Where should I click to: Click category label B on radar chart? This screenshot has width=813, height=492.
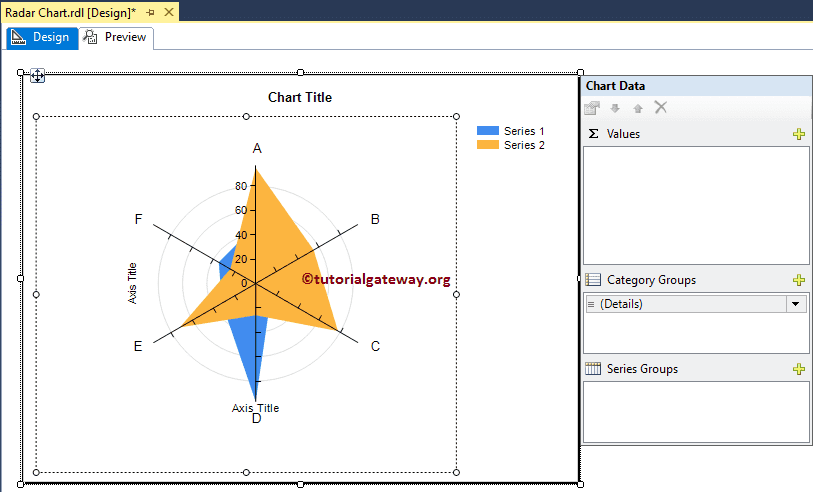(x=375, y=219)
